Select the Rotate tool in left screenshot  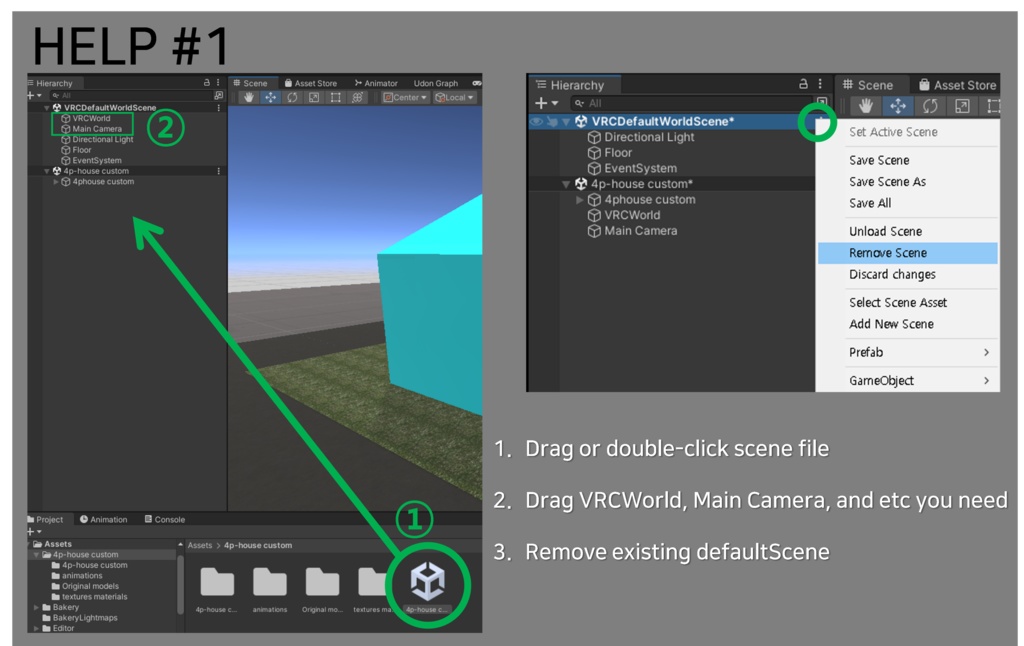click(x=292, y=97)
